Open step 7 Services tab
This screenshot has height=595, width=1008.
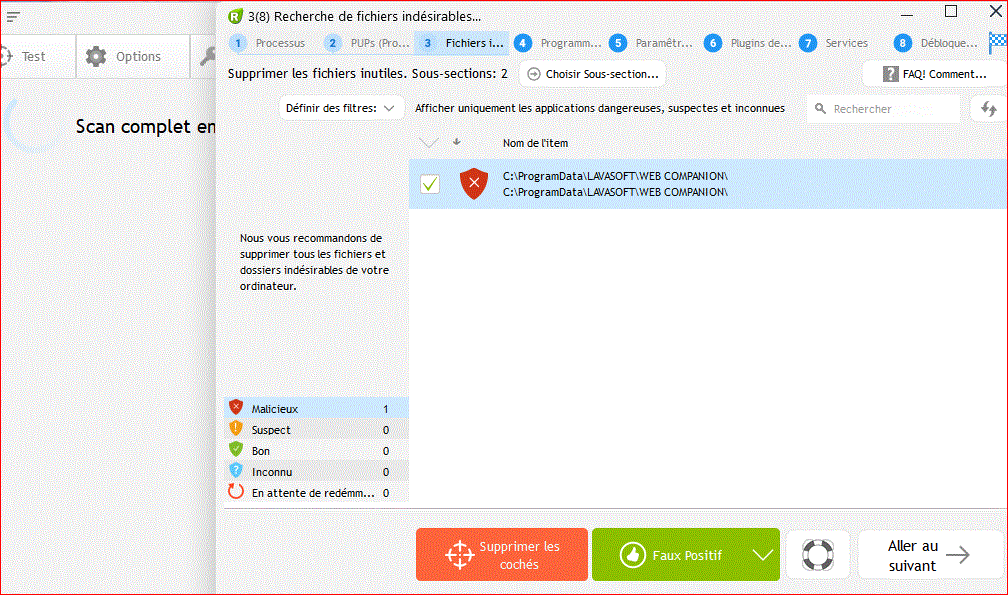point(834,43)
